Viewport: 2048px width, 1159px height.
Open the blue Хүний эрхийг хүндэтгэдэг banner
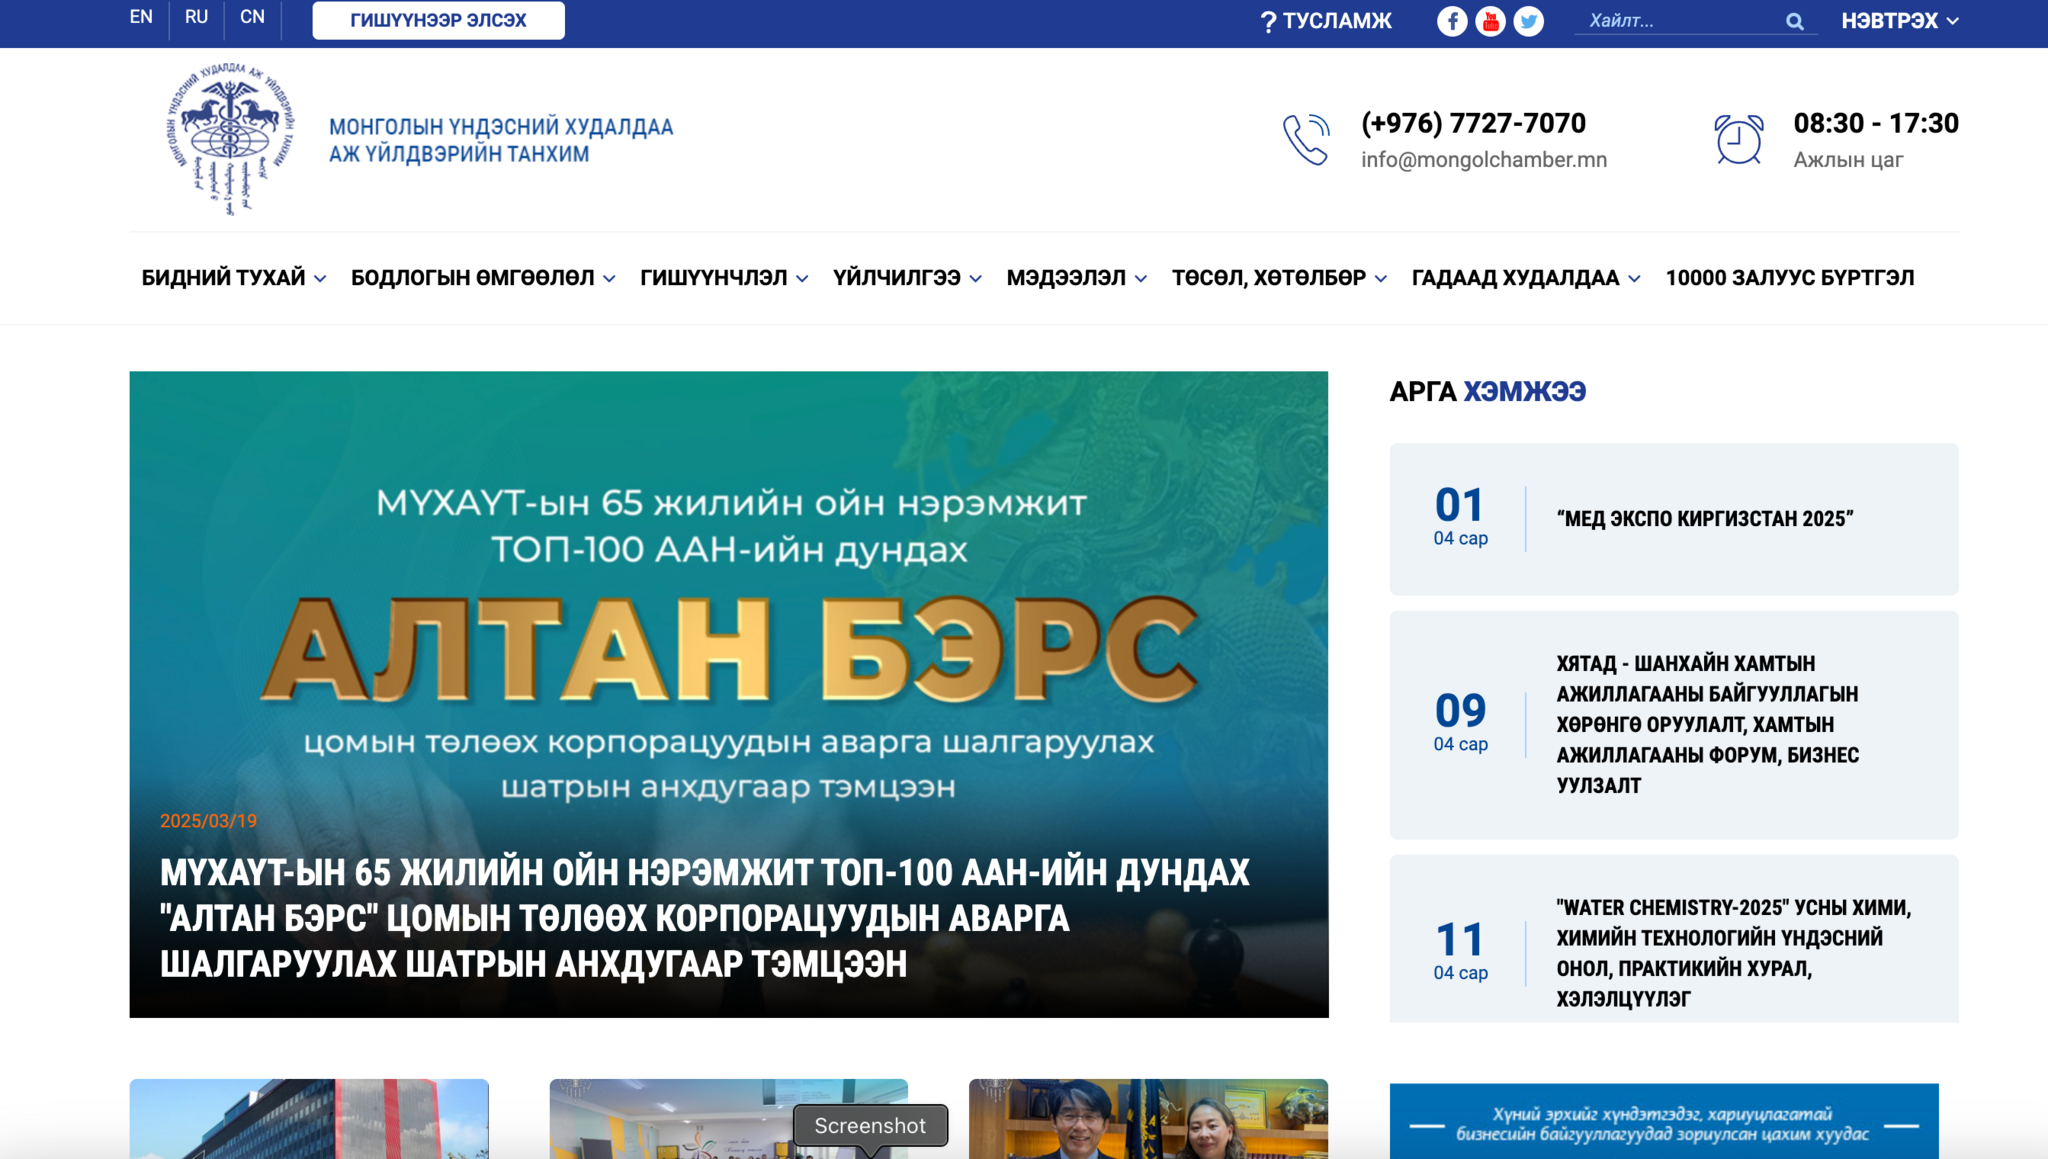point(1664,1121)
